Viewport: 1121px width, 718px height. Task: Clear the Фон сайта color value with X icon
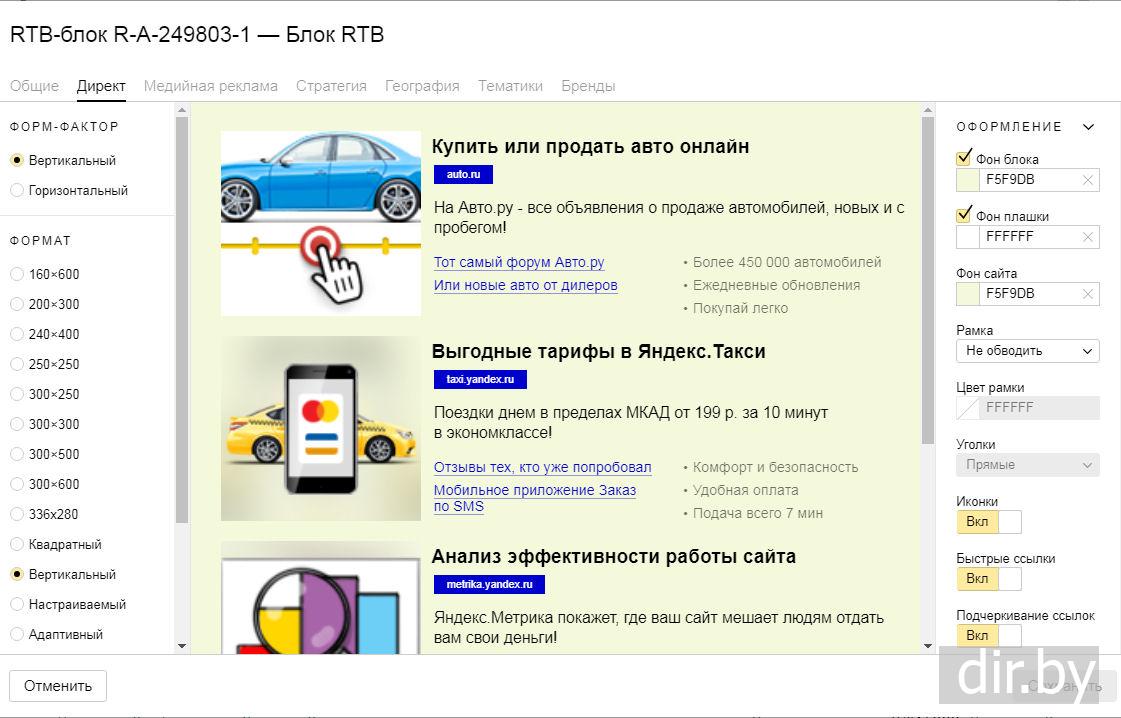1088,294
